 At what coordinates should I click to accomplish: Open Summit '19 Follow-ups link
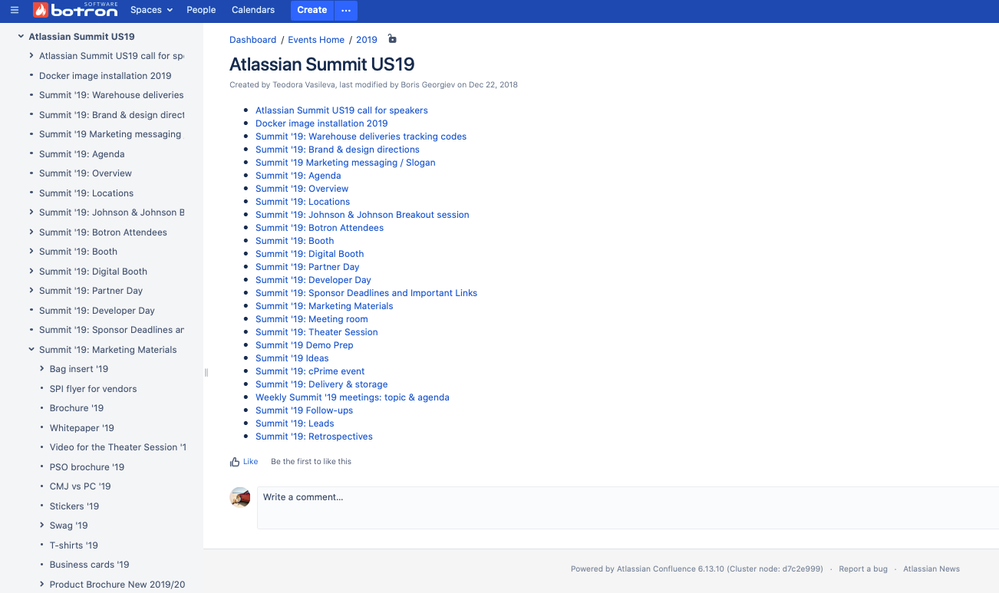point(304,410)
